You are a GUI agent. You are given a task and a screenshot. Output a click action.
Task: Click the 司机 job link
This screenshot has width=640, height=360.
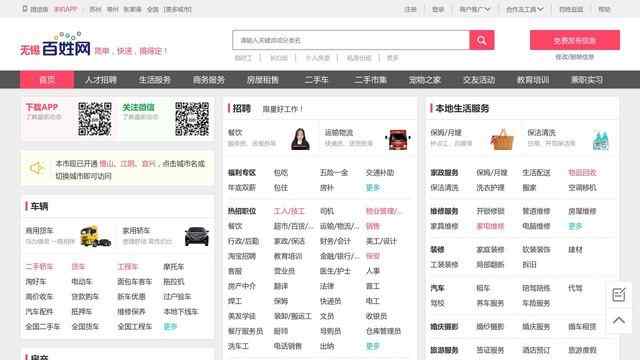[327, 211]
